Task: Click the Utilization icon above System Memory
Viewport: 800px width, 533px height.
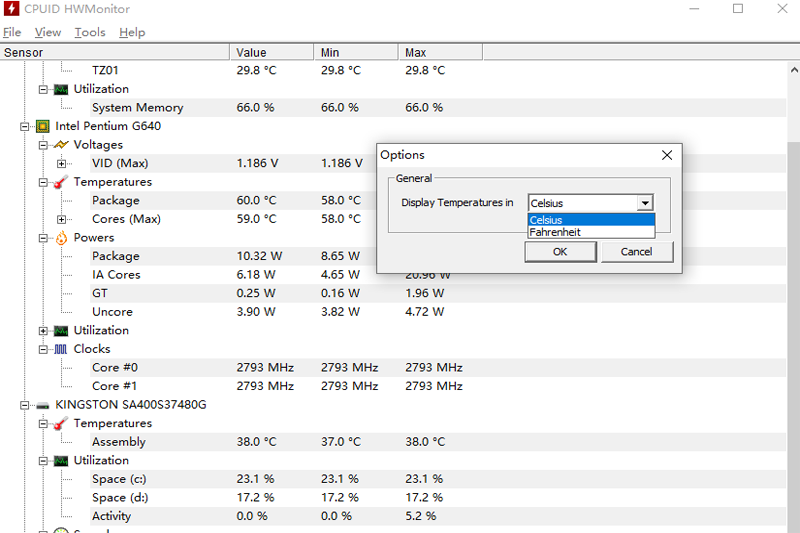Action: click(61, 90)
